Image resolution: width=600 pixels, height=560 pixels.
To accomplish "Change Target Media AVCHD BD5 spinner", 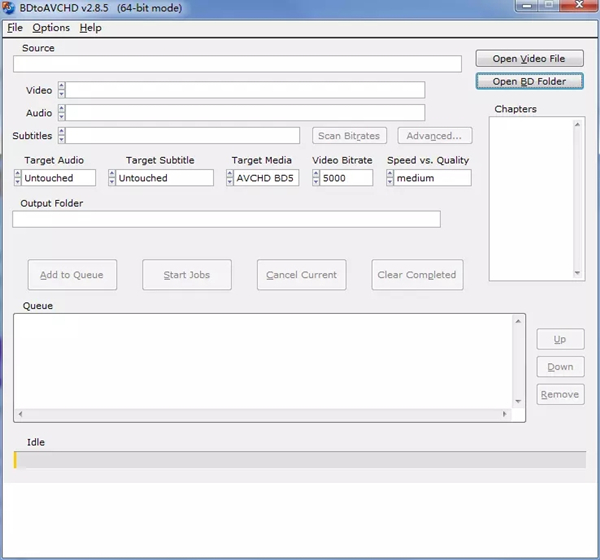I will click(230, 178).
